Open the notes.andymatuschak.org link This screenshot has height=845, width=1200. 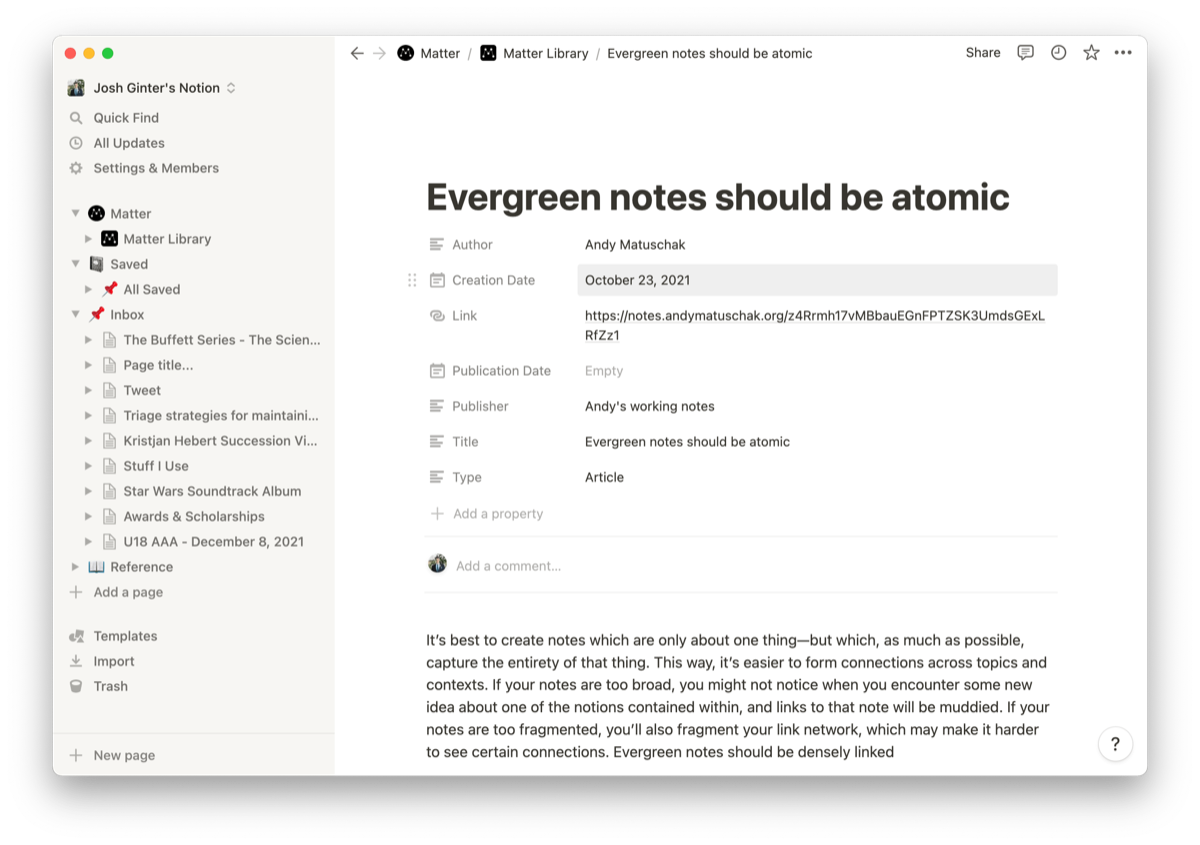[815, 326]
